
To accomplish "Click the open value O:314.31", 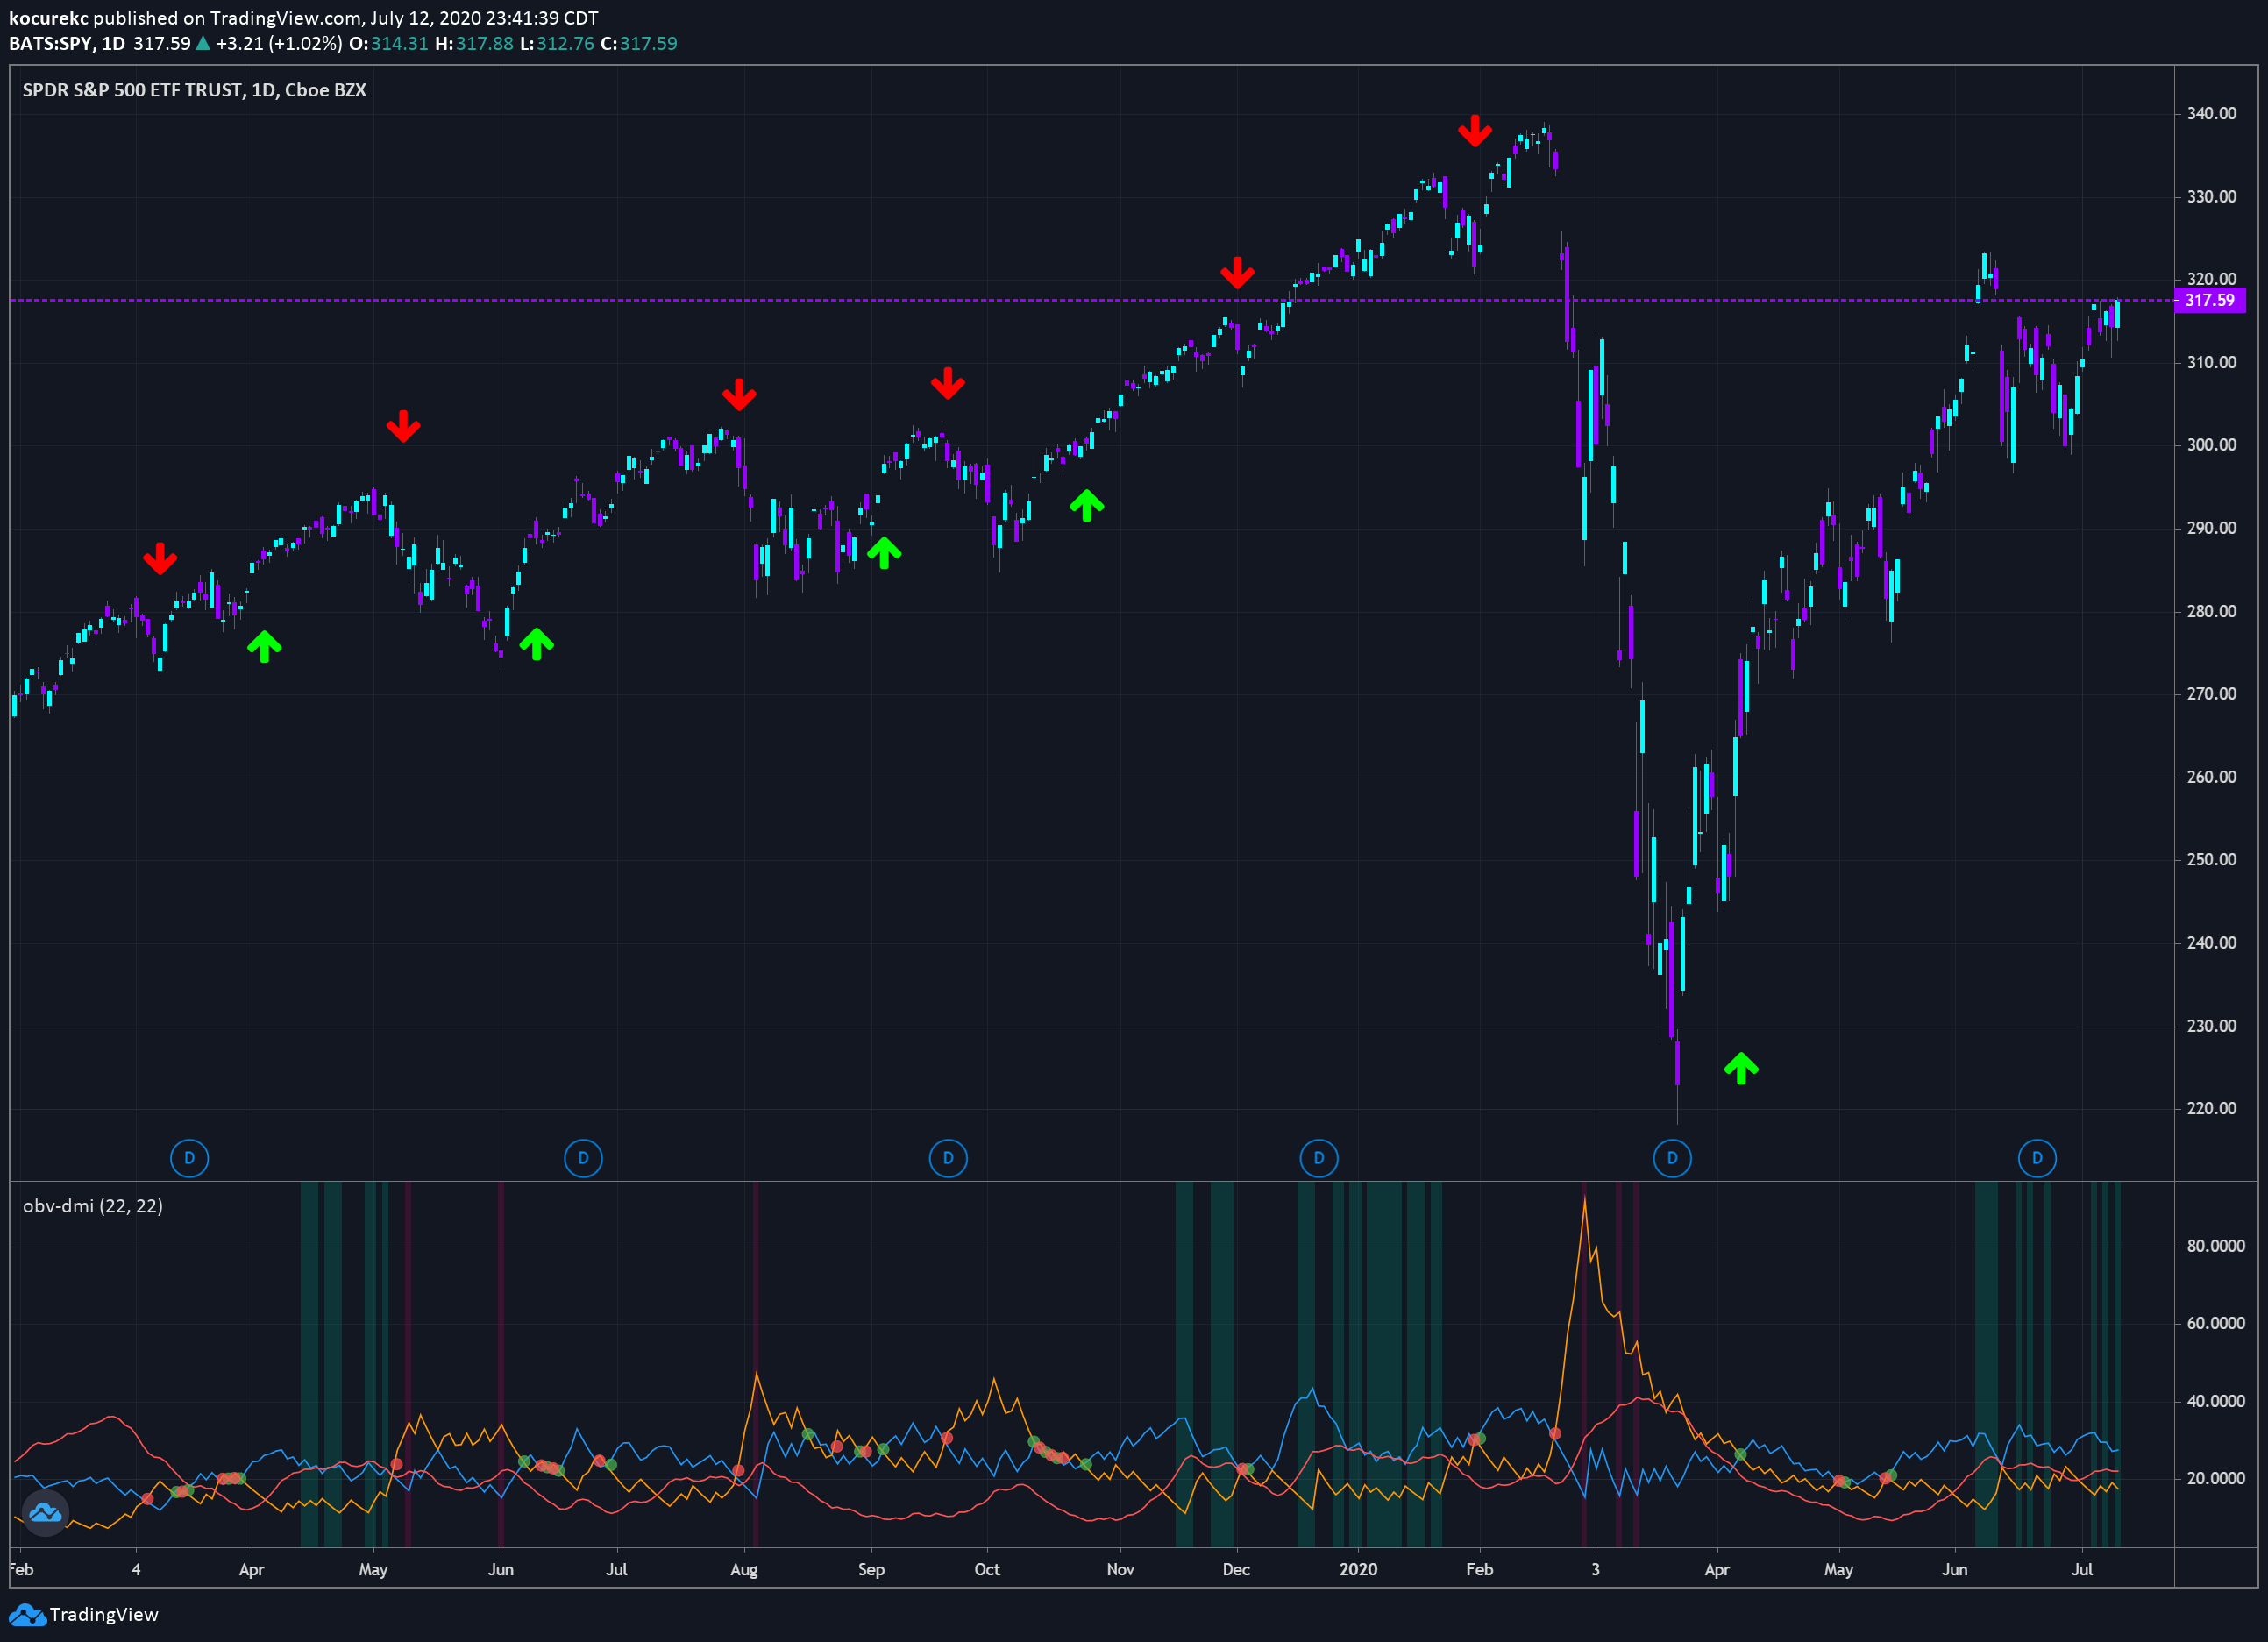I will (x=388, y=43).
